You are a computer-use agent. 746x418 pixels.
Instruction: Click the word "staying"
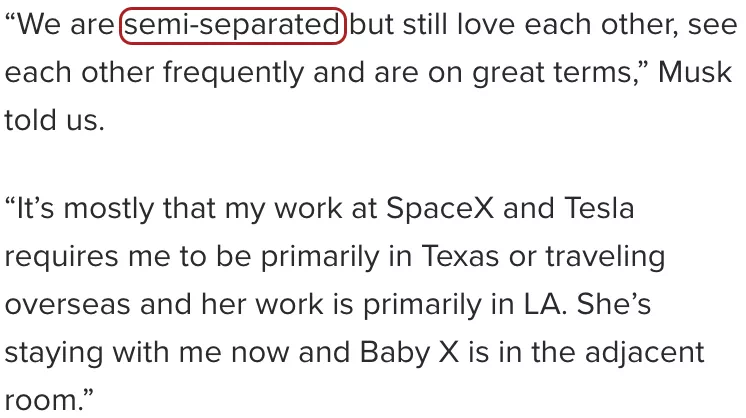[59, 352]
